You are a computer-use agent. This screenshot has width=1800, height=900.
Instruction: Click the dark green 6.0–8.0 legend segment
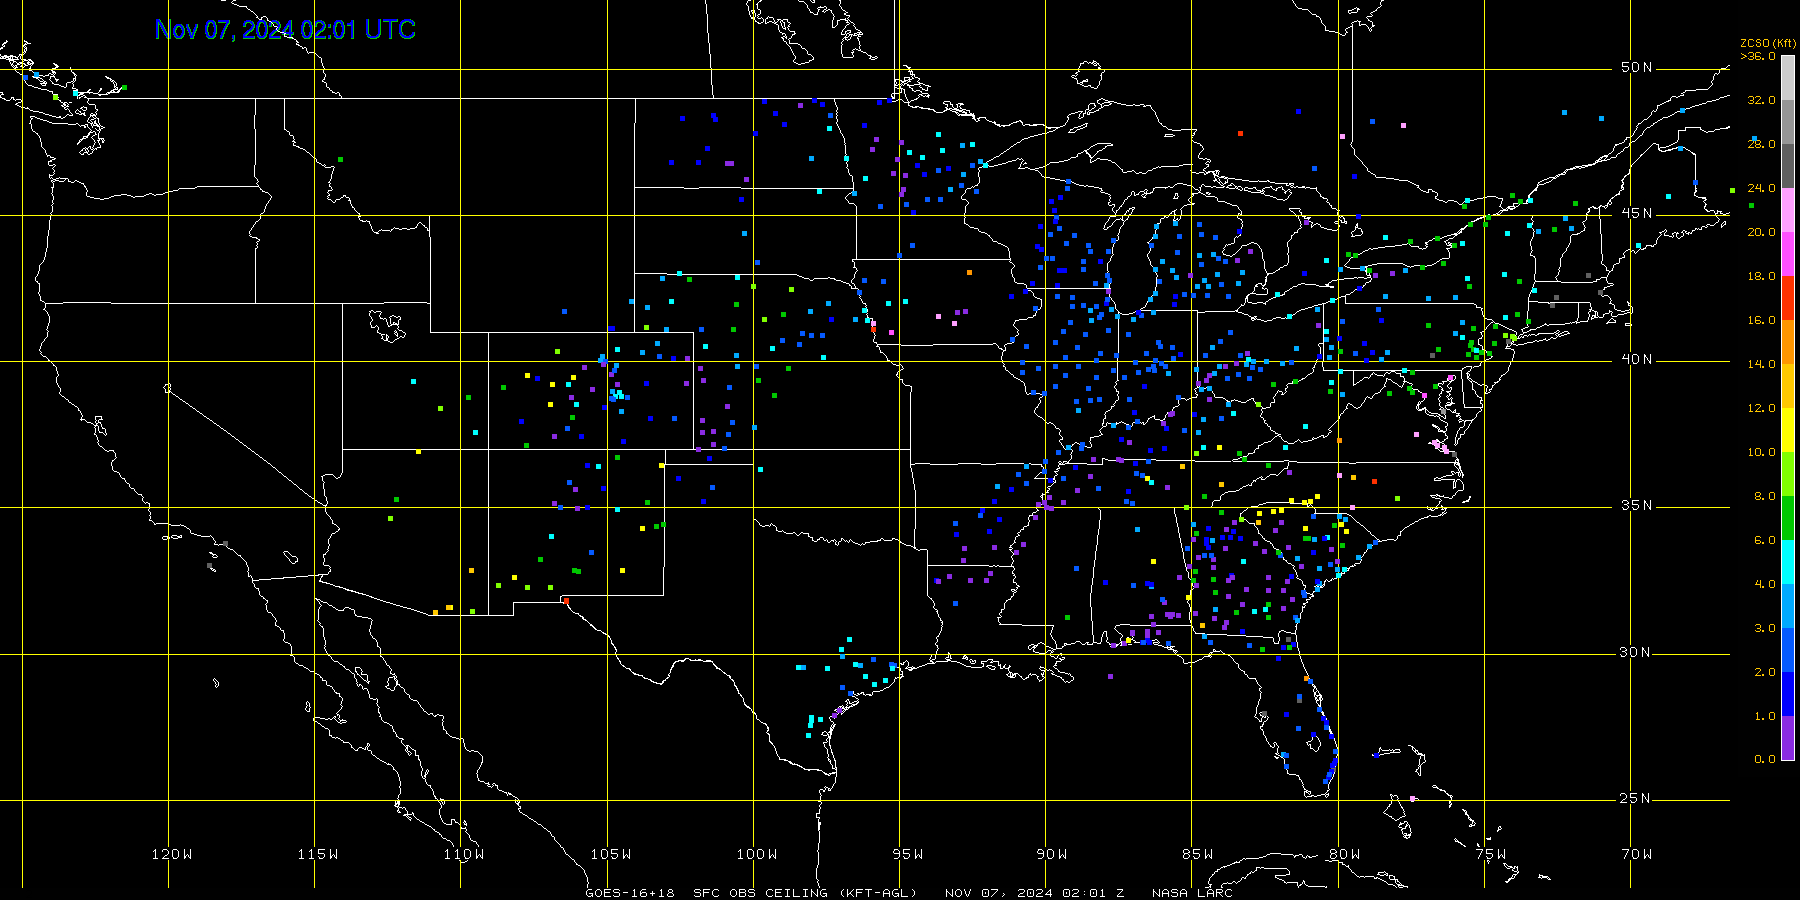(x=1788, y=518)
